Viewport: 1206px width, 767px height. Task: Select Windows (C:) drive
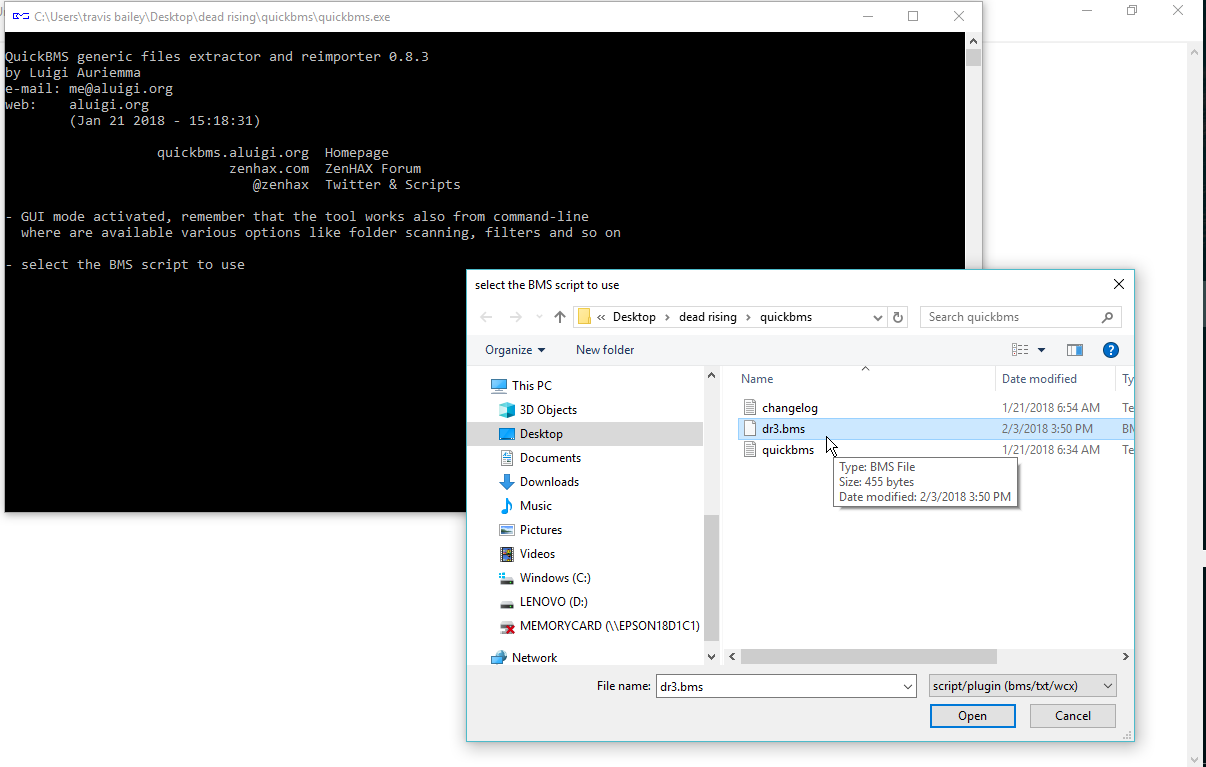point(555,578)
